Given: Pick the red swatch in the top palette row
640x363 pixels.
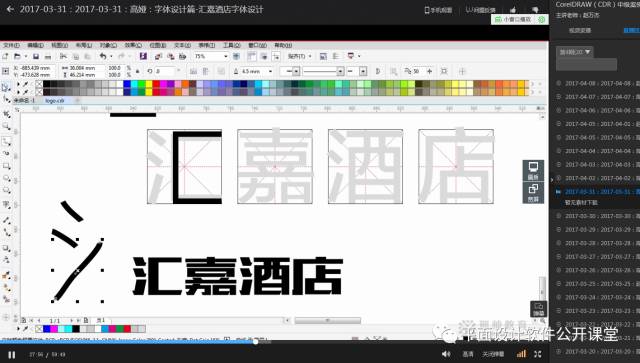Looking at the screenshot, I should (x=156, y=84).
